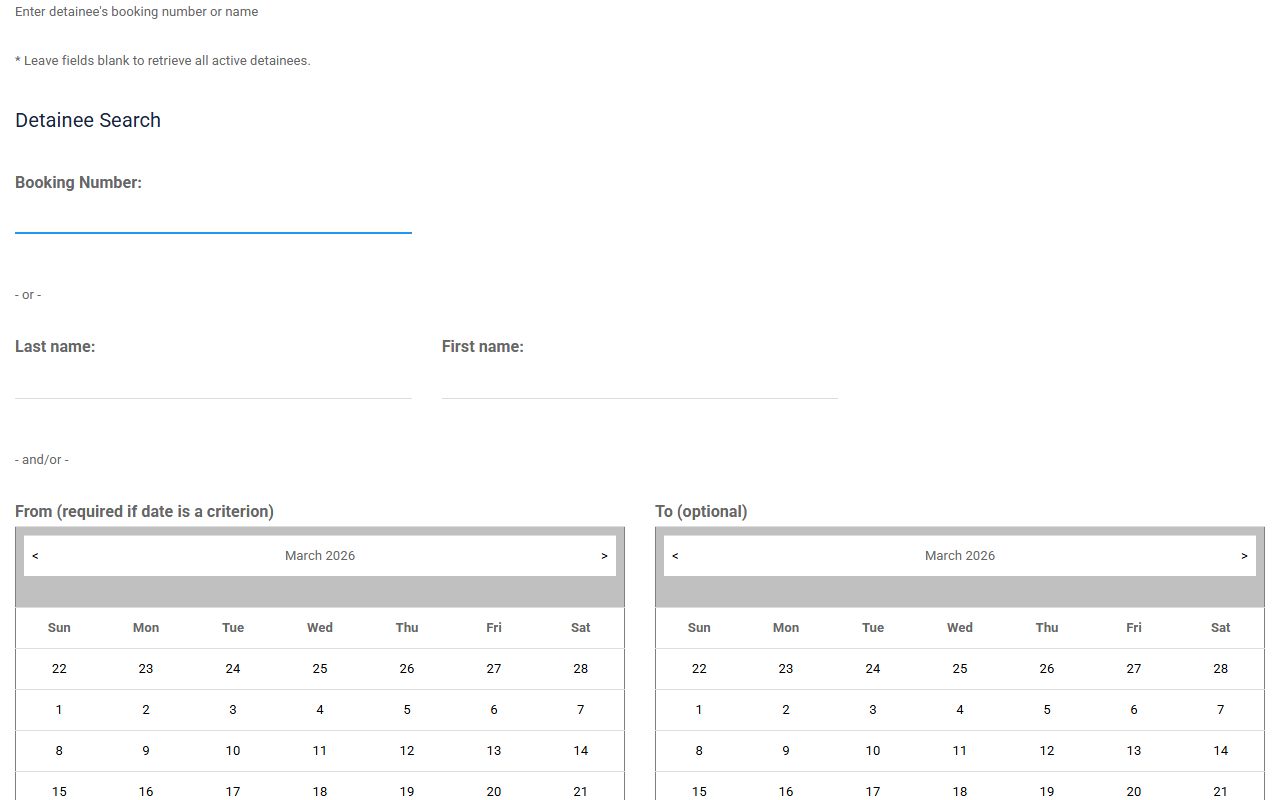
Task: Select date 28 in the To calendar
Action: [1221, 669]
